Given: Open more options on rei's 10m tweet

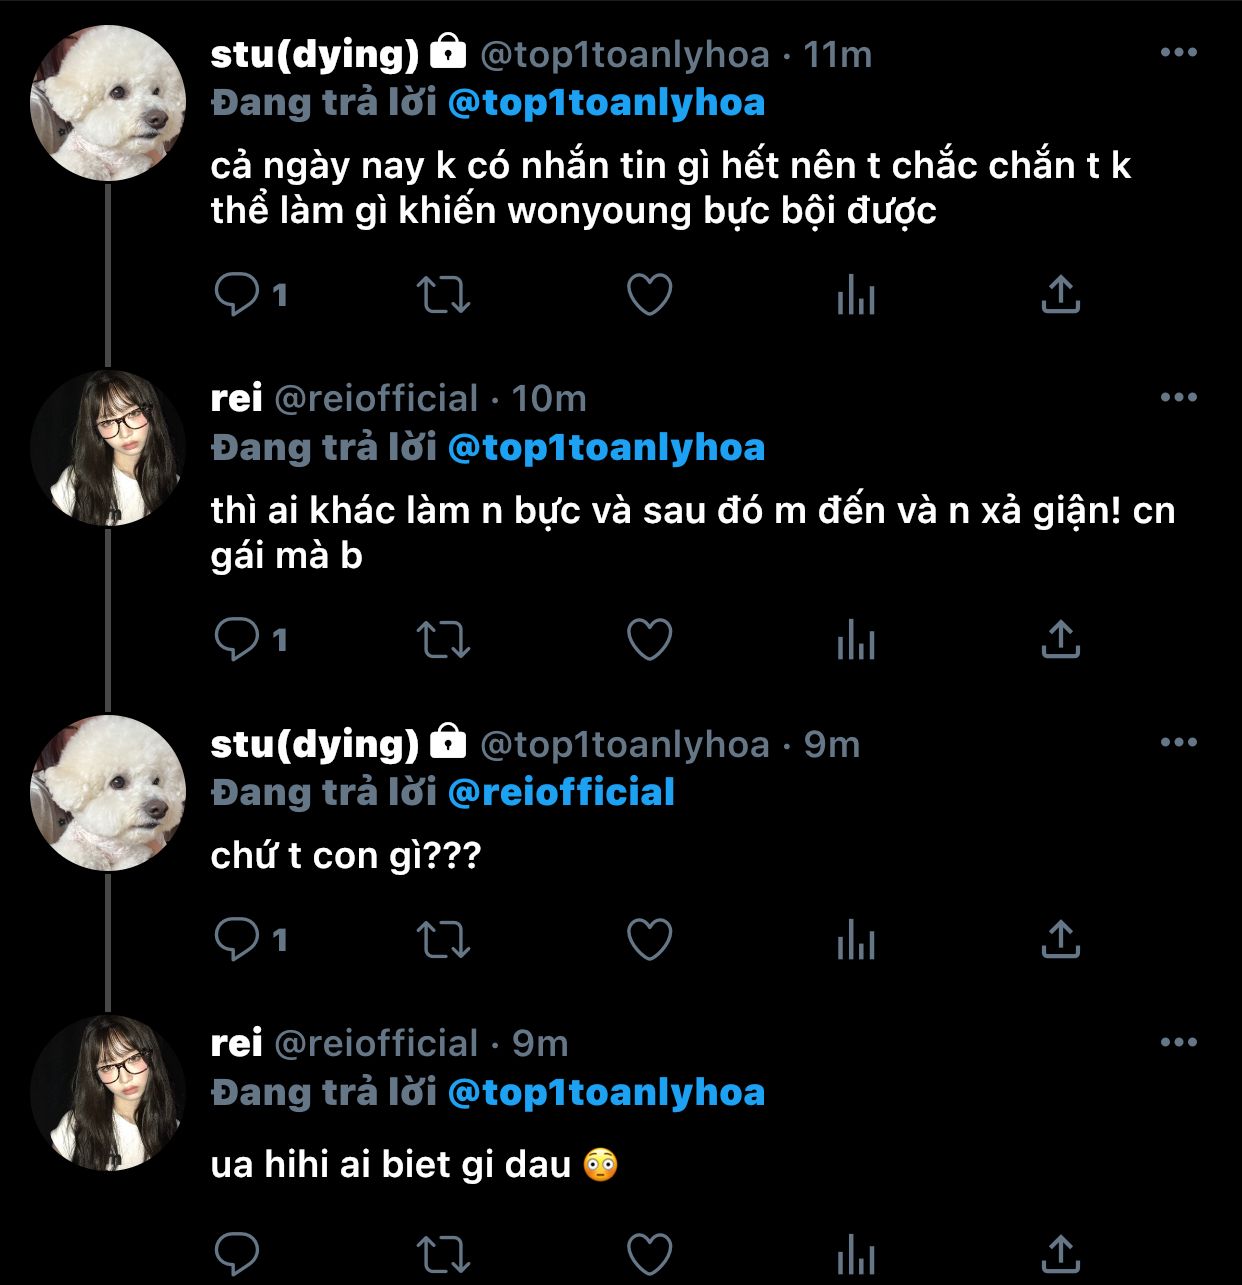Looking at the screenshot, I should click(x=1179, y=398).
